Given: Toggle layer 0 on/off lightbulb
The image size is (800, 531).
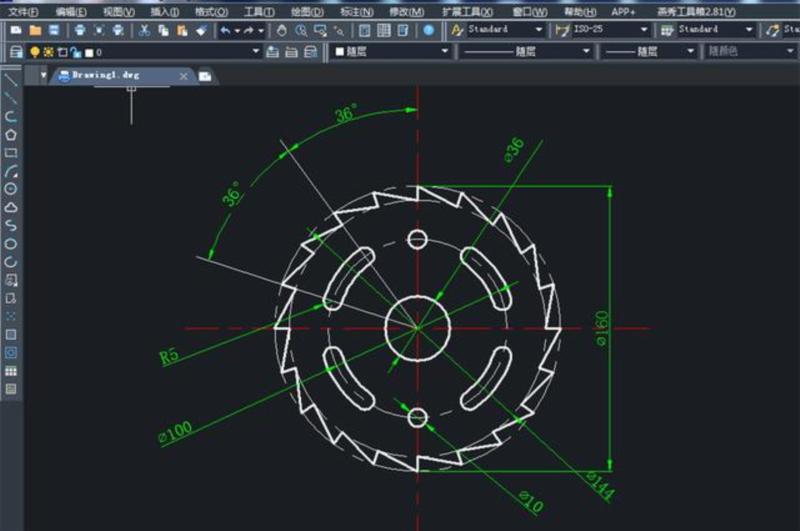Looking at the screenshot, I should (x=35, y=52).
